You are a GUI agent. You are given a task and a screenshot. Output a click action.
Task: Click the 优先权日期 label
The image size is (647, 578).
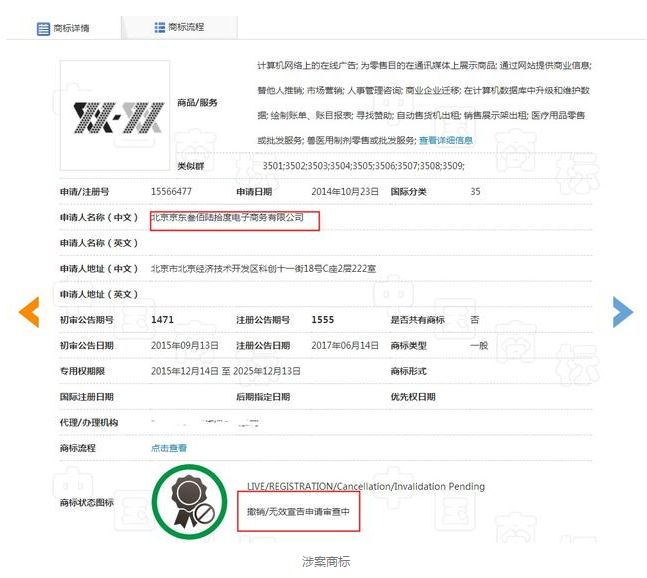(x=413, y=397)
